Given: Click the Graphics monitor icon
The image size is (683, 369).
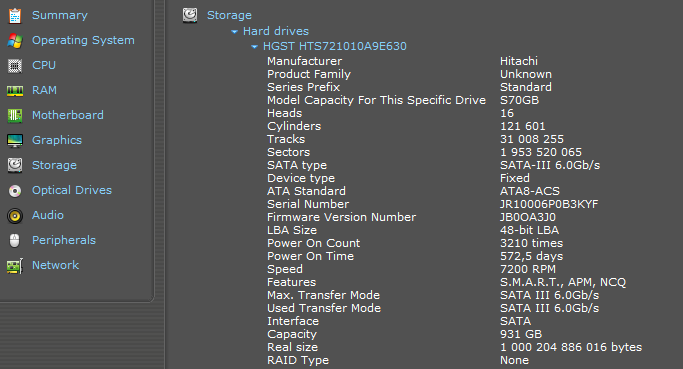Looking at the screenshot, I should click(15, 141).
